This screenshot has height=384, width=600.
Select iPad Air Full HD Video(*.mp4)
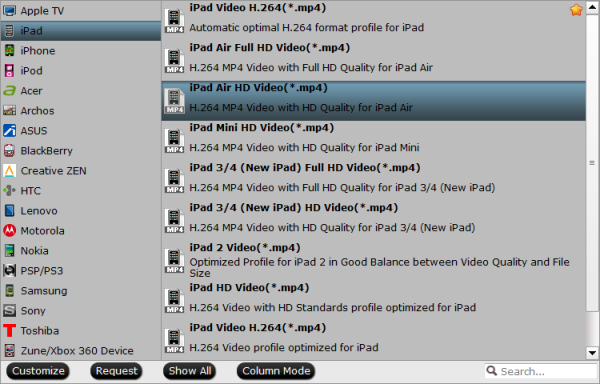373,61
